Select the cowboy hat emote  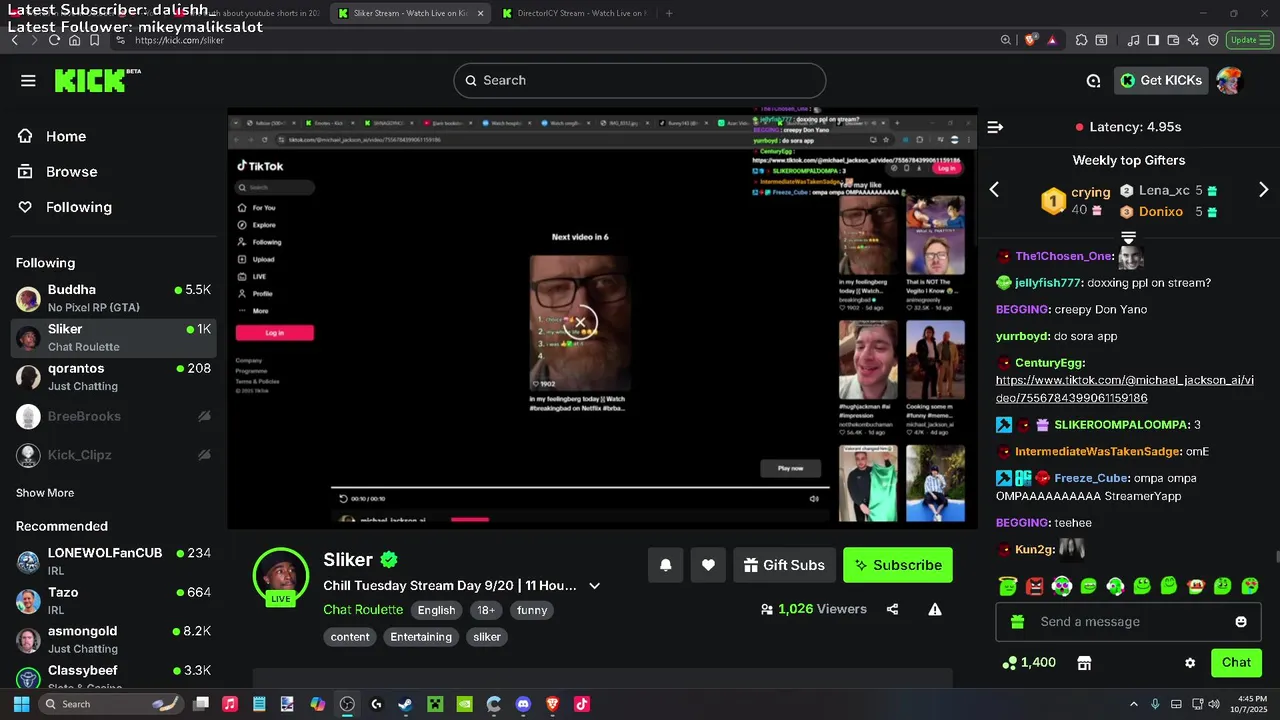coord(1196,586)
